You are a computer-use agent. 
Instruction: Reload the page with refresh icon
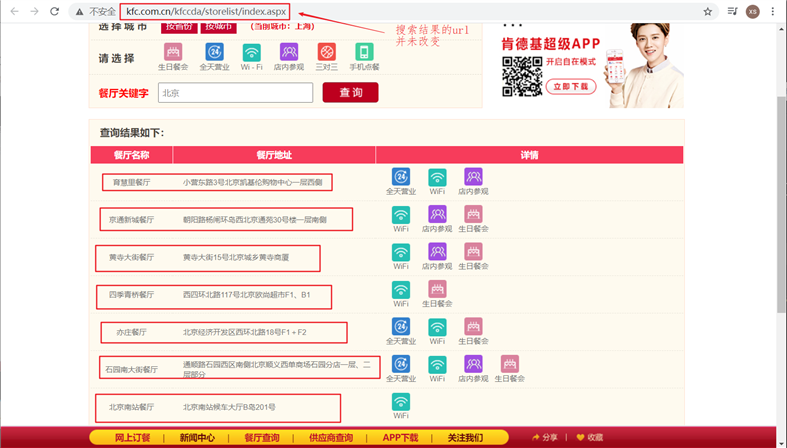(54, 11)
